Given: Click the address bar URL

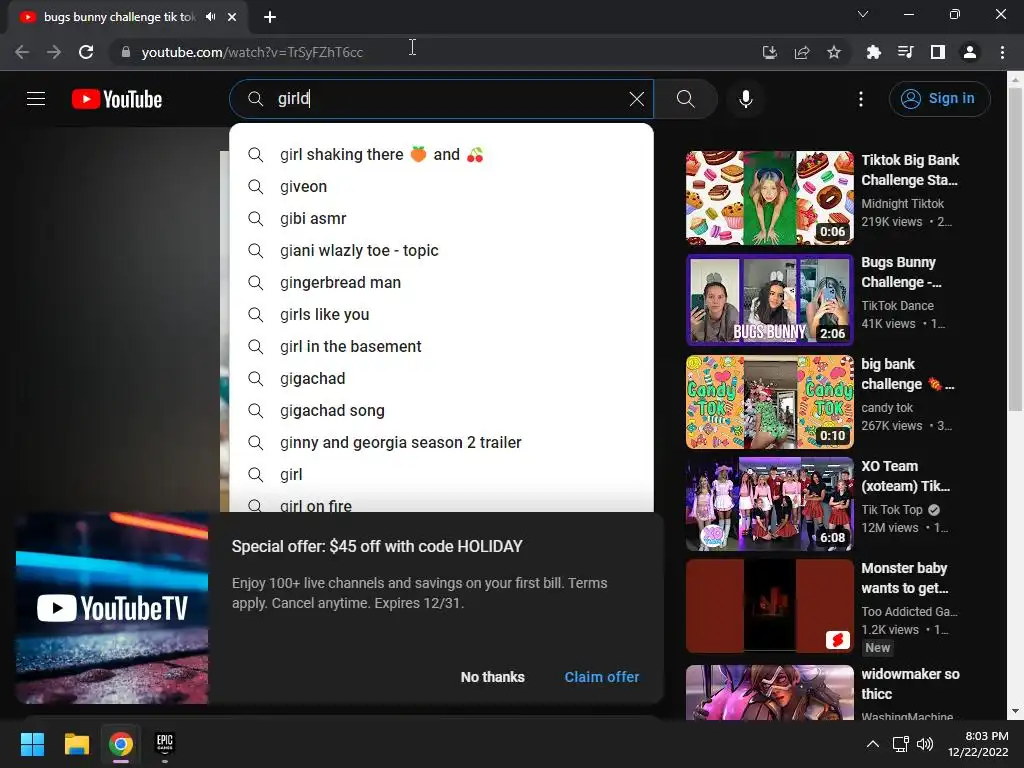Looking at the screenshot, I should click(x=252, y=52).
